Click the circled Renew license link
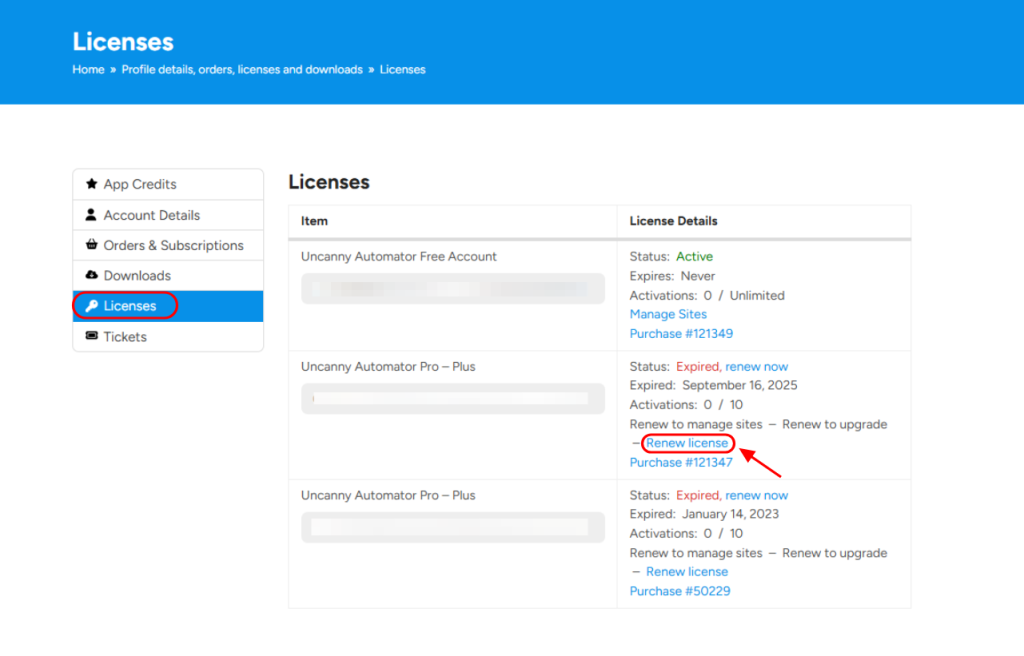Image resolution: width=1024 pixels, height=656 pixels. [x=687, y=442]
